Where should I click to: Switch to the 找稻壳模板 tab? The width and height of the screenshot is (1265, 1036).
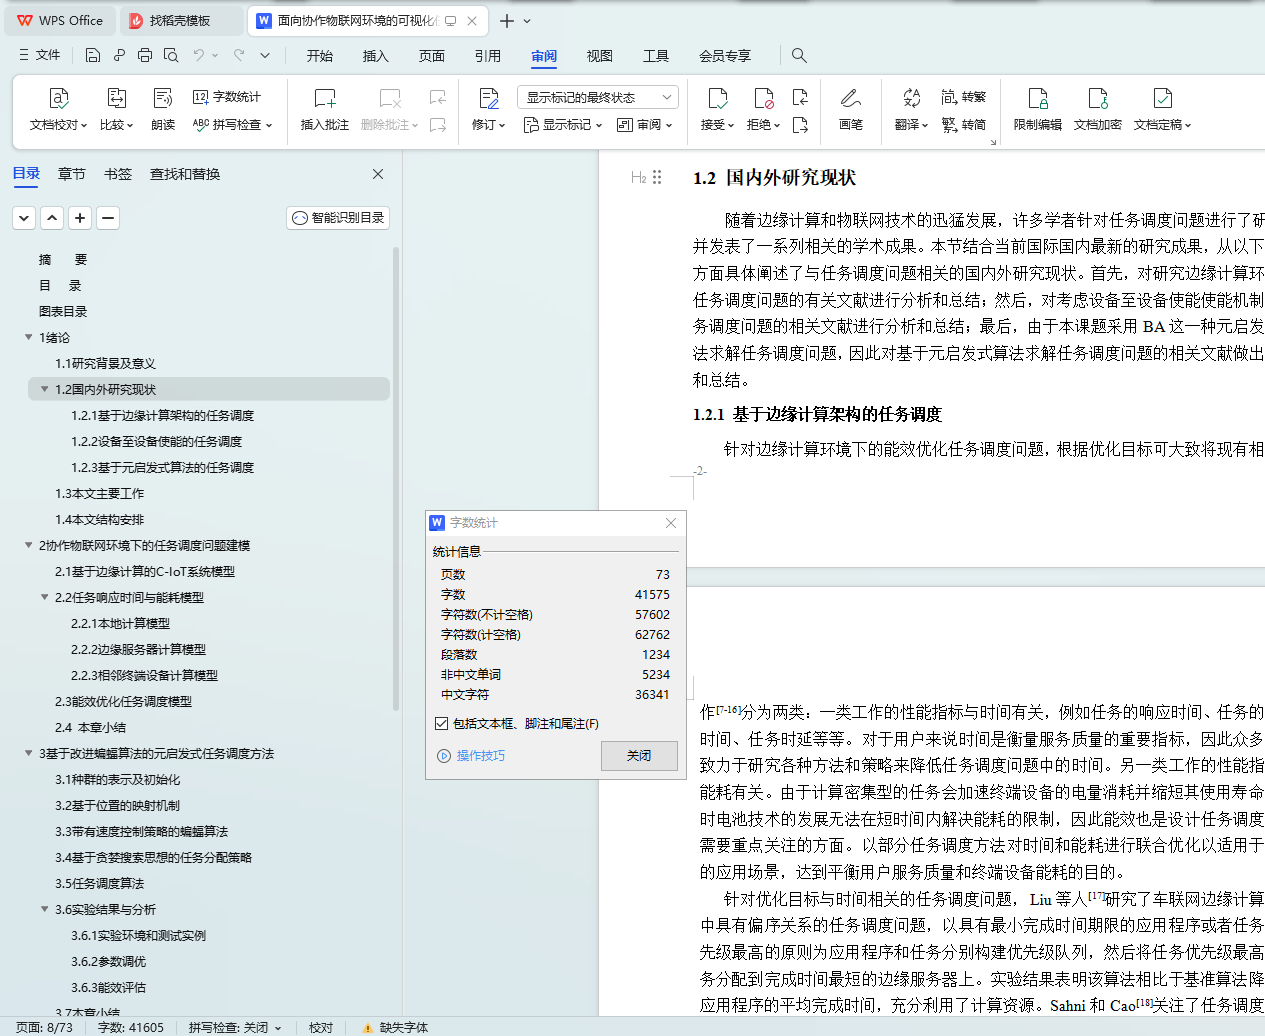(180, 20)
